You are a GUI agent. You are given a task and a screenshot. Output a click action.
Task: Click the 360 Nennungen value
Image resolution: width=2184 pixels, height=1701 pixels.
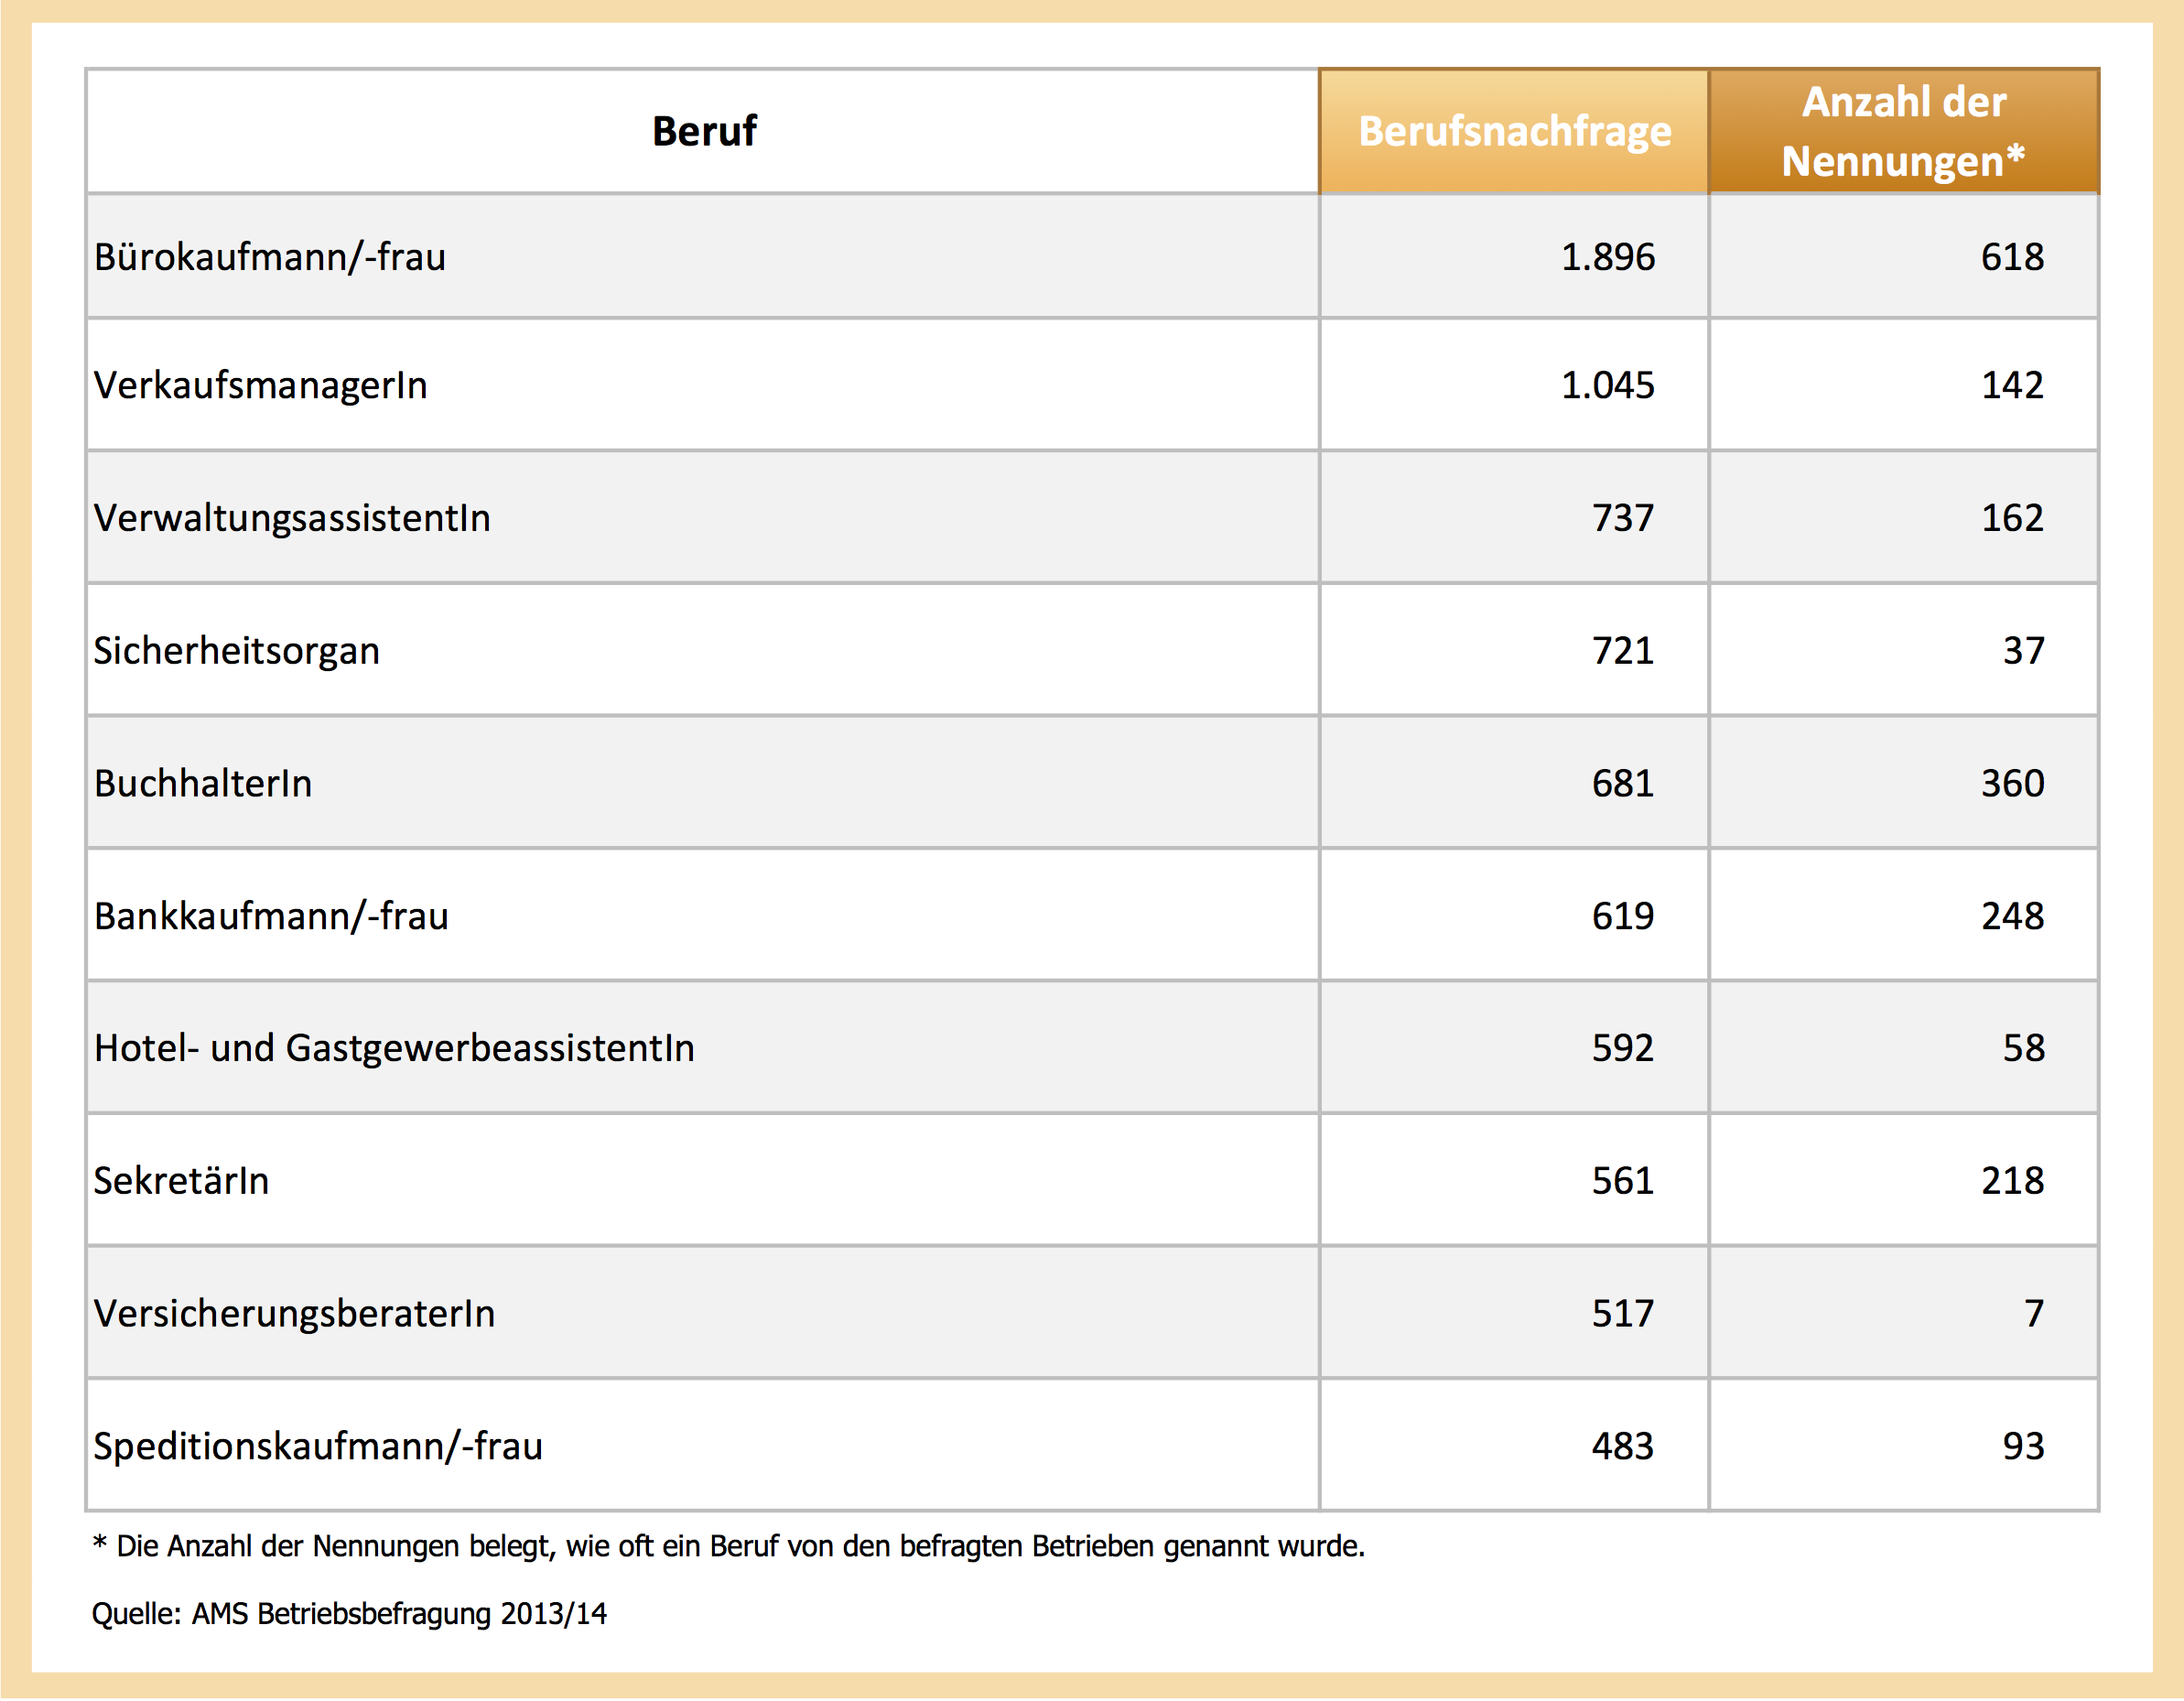click(2012, 783)
